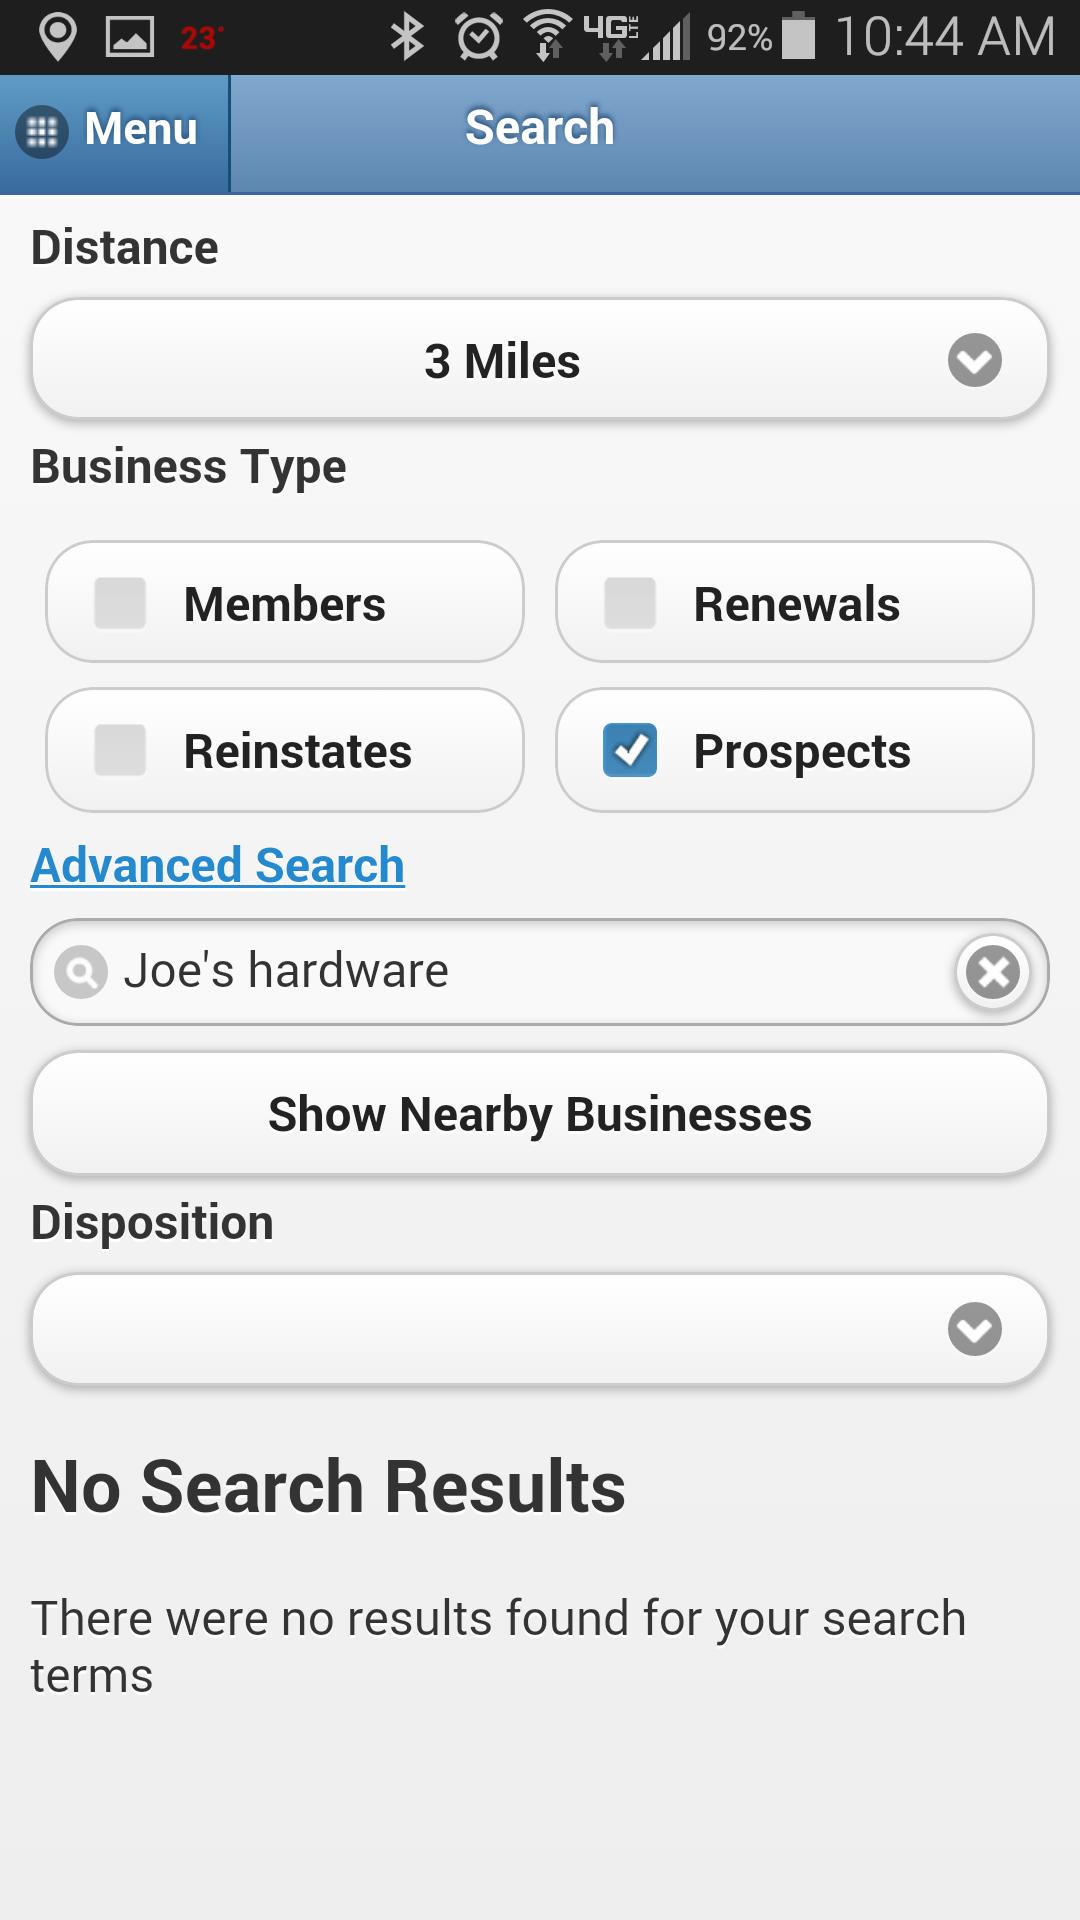Tick the Reinstates checkbox
Image resolution: width=1080 pixels, height=1920 pixels.
(120, 750)
